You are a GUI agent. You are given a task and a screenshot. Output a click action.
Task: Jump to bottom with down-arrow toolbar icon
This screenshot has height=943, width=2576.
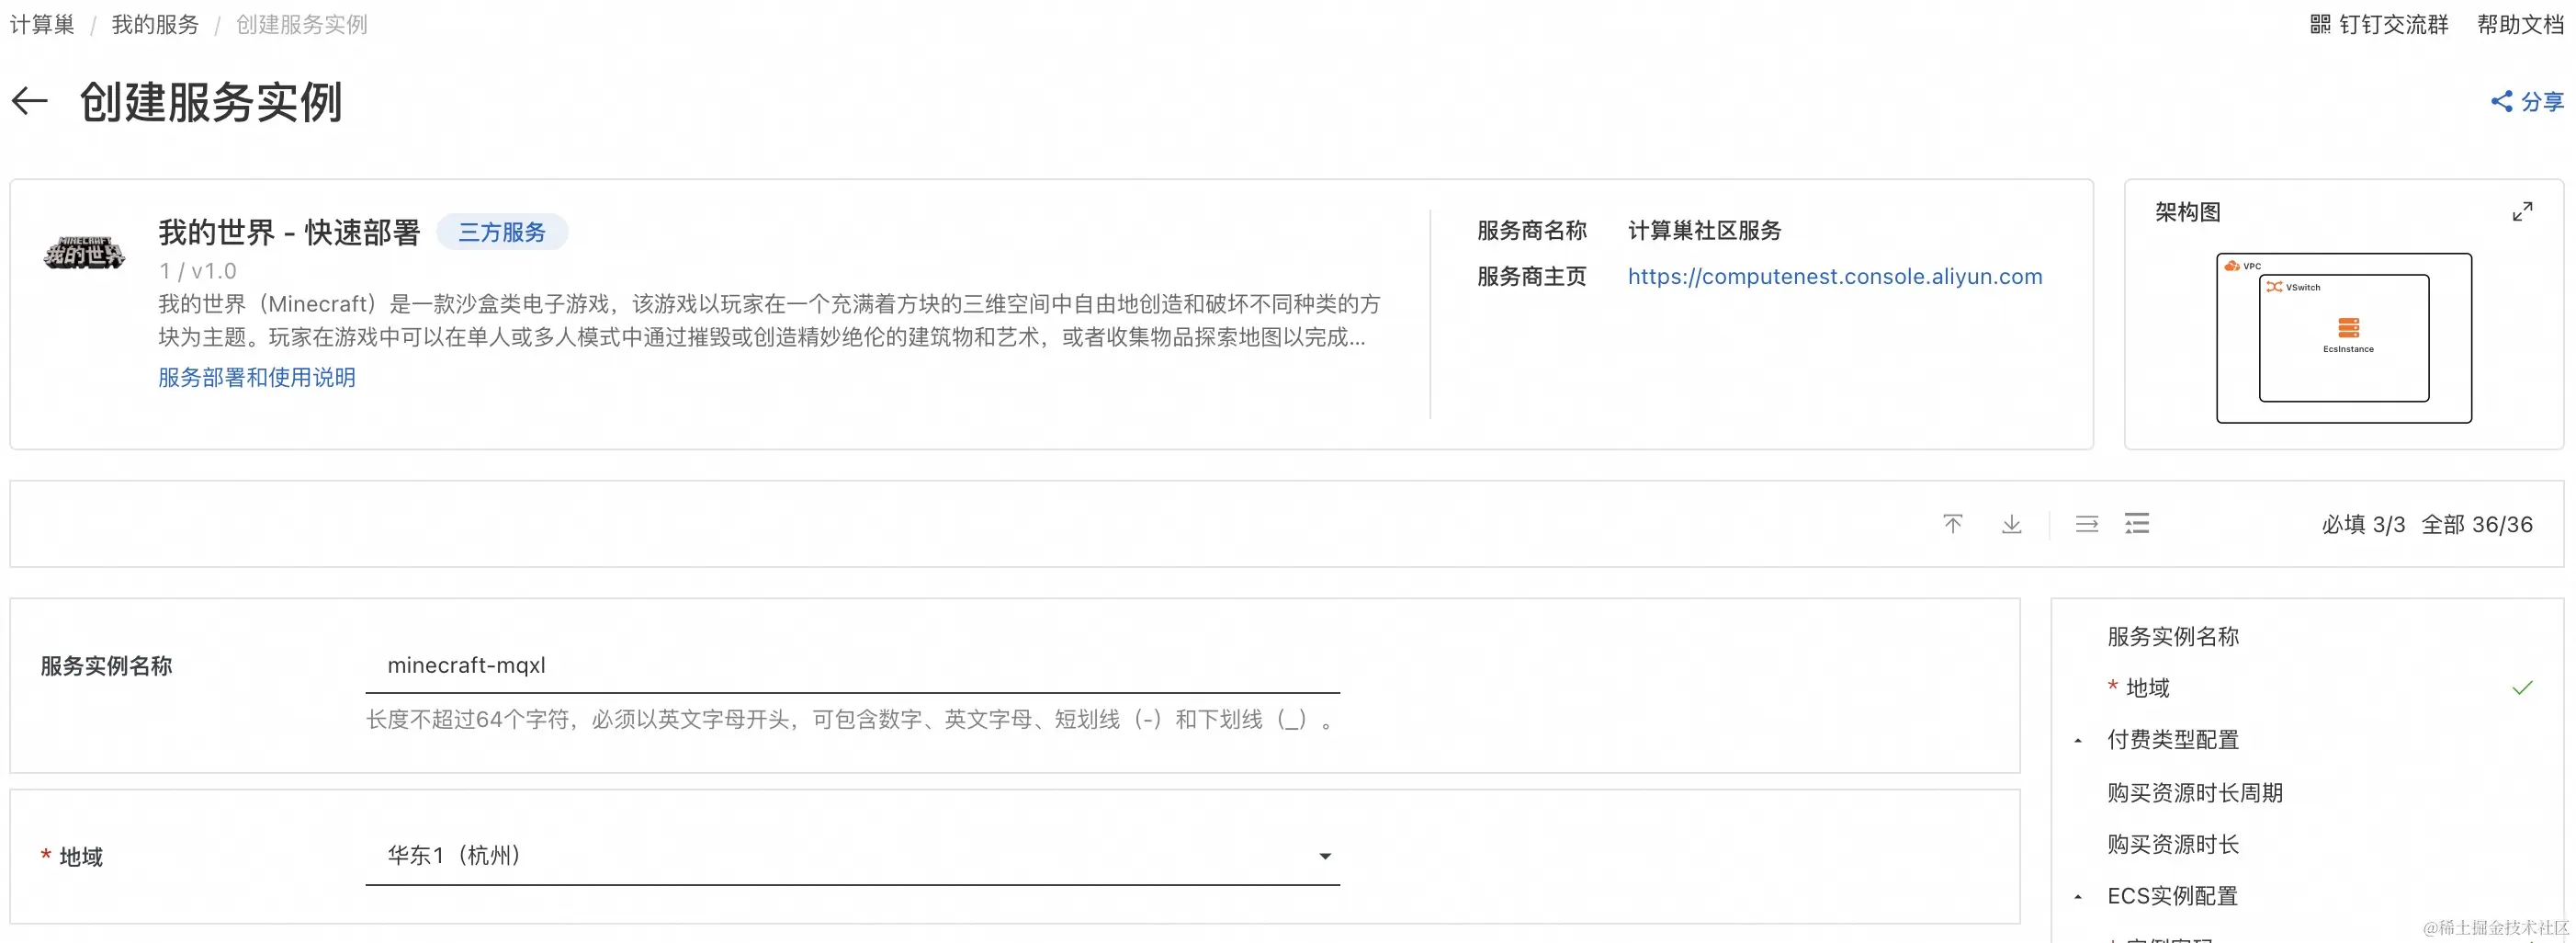(2011, 524)
